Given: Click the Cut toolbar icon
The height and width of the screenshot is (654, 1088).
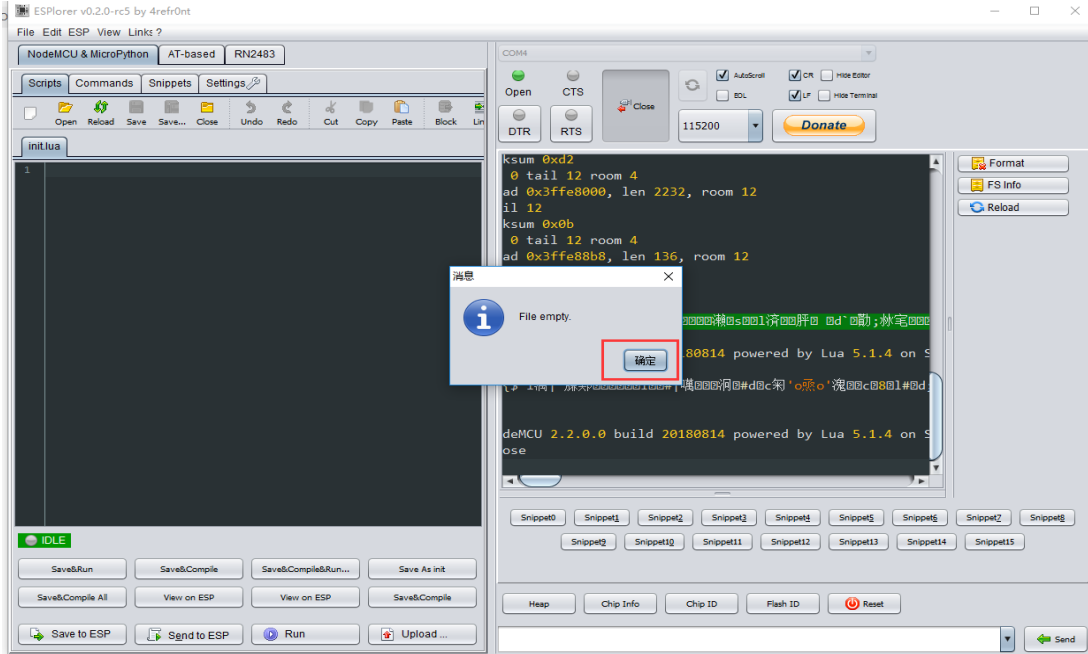Looking at the screenshot, I should coord(331,112).
